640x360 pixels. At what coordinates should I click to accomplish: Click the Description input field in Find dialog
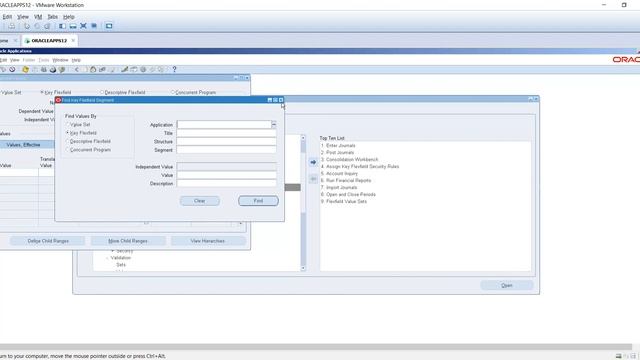coord(227,184)
